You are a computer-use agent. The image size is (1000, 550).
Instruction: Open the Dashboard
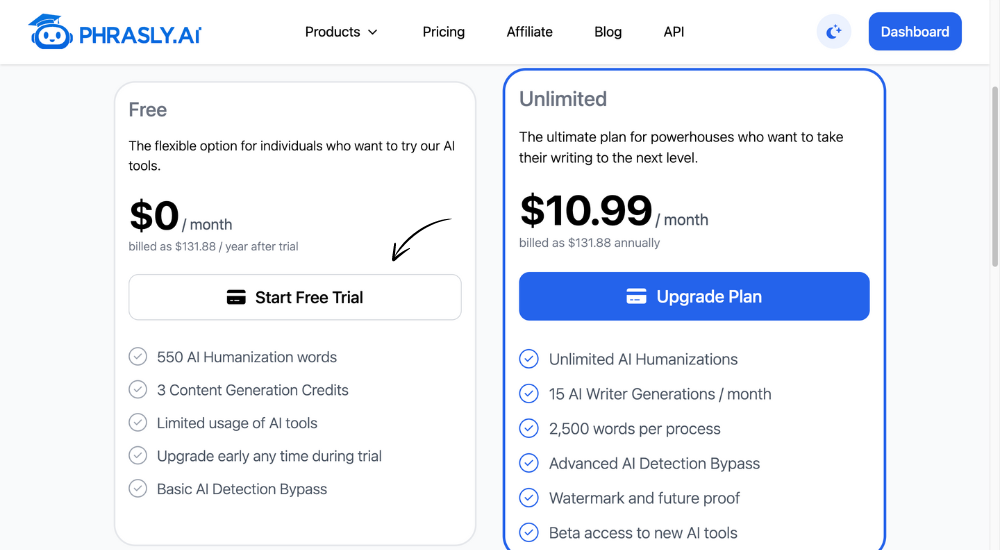(x=915, y=31)
